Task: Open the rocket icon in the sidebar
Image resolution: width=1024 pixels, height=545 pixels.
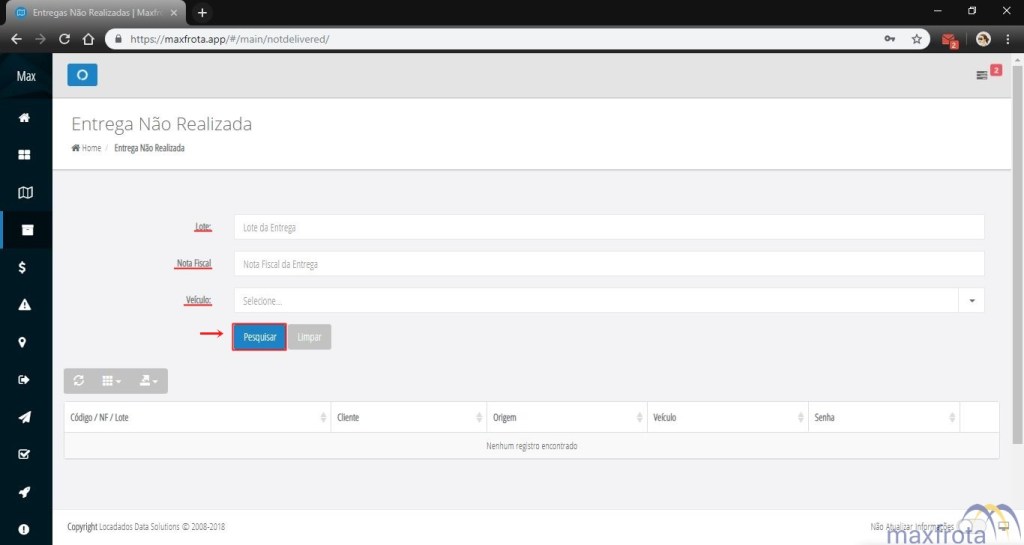Action: [25, 492]
